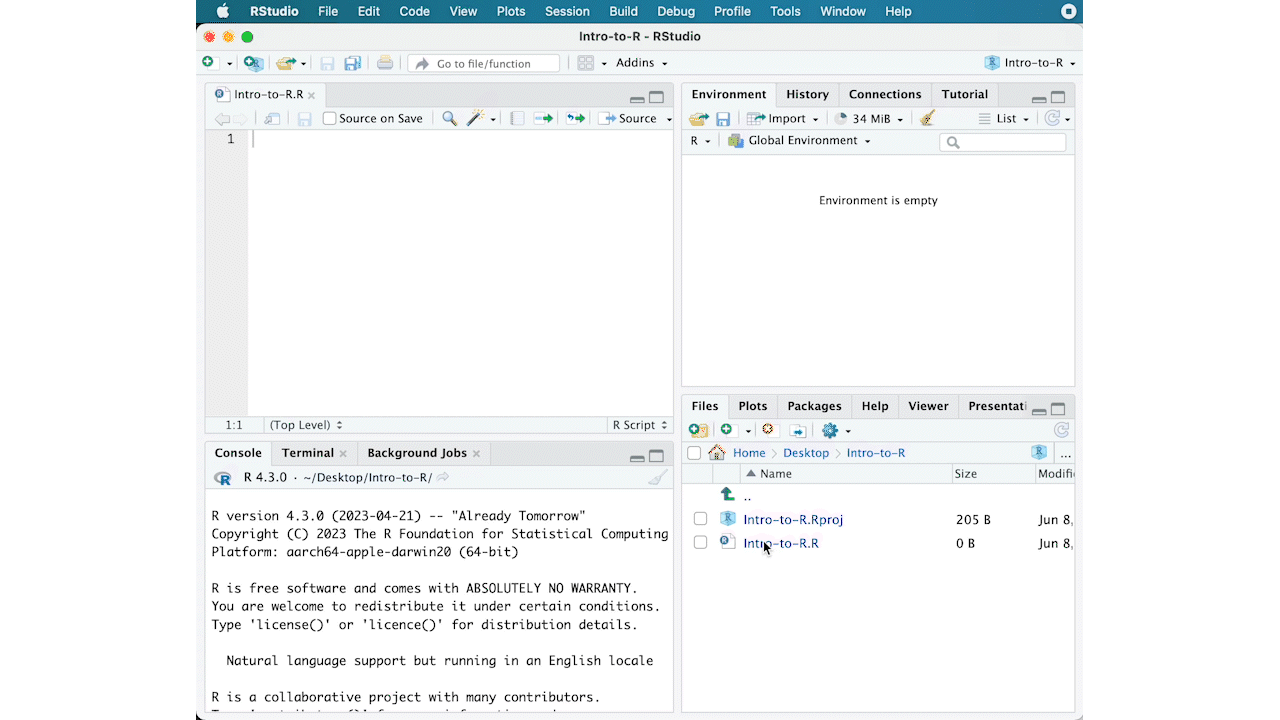Navigate to Desktop in the breadcrumb path
The image size is (1280, 720).
point(806,453)
